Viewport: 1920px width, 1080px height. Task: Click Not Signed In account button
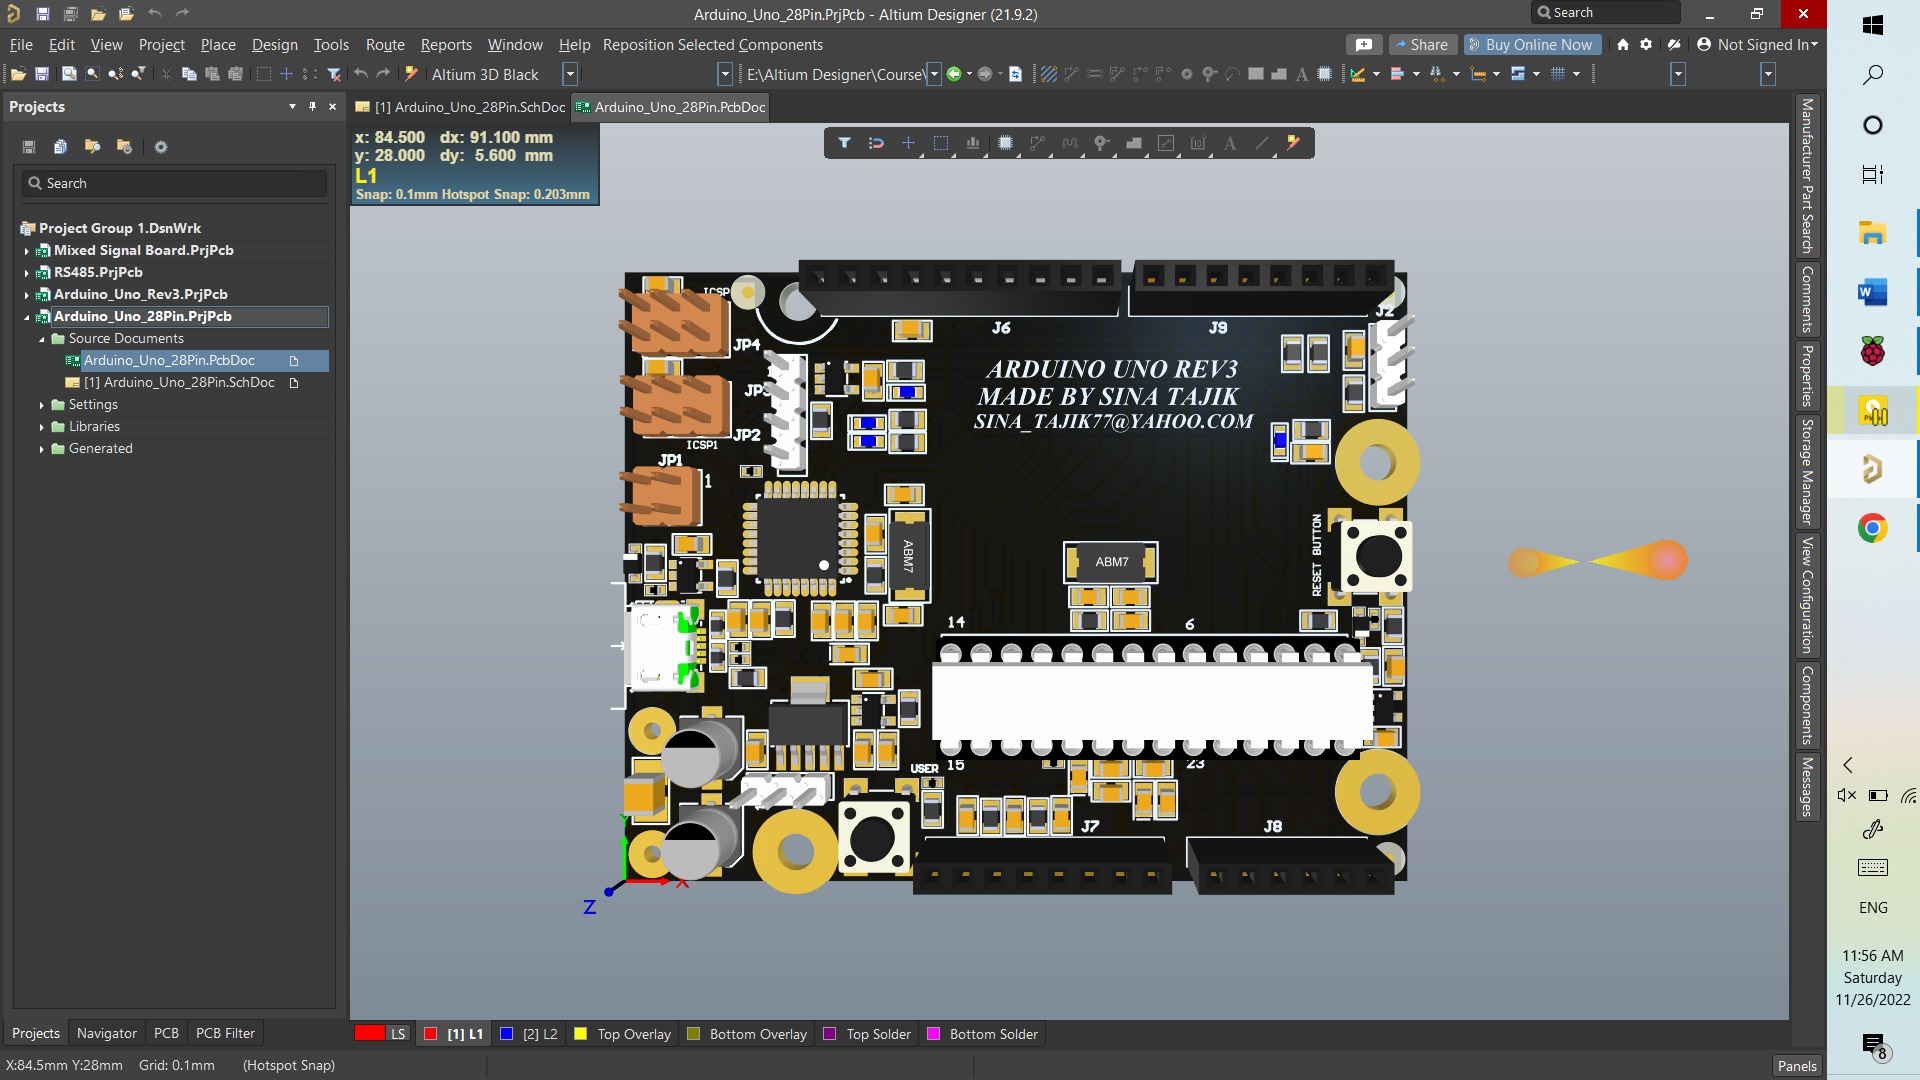[1757, 45]
